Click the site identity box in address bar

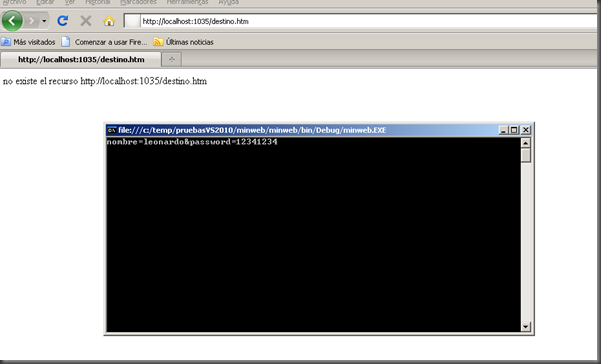(133, 21)
